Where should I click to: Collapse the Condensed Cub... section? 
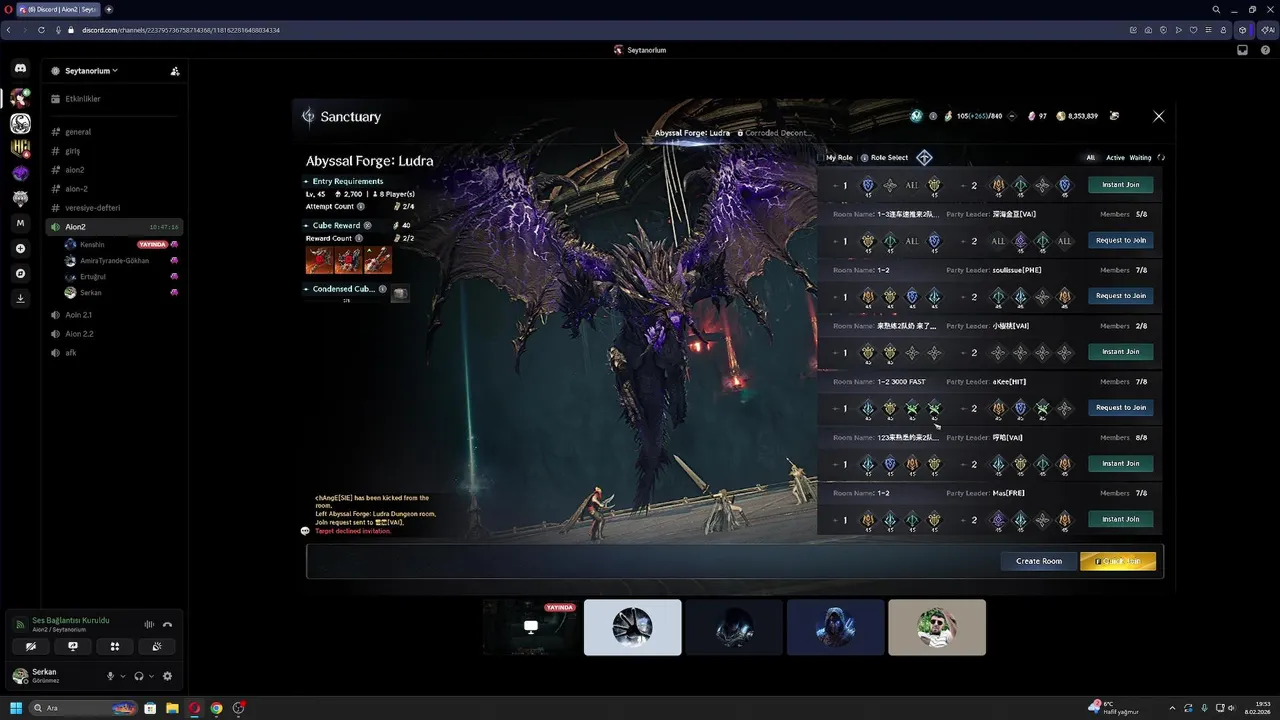(x=306, y=289)
